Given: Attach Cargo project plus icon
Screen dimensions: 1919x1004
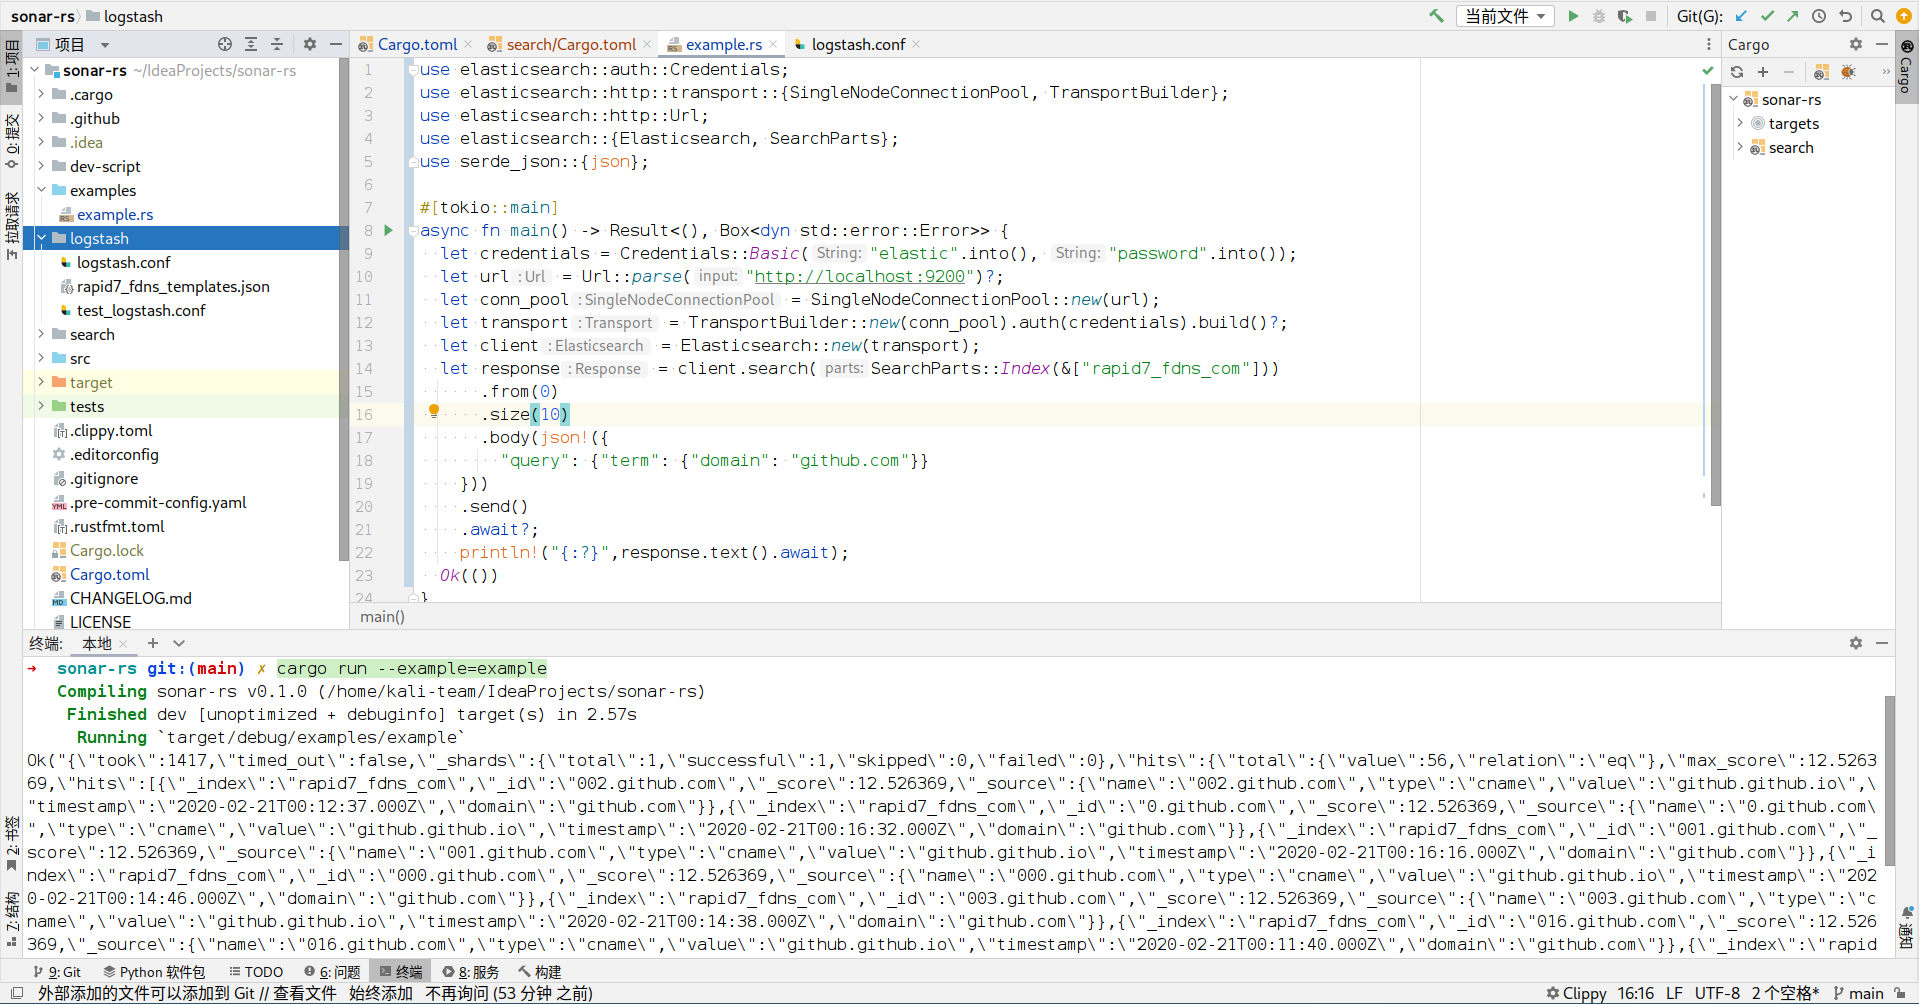Looking at the screenshot, I should pyautogui.click(x=1763, y=72).
